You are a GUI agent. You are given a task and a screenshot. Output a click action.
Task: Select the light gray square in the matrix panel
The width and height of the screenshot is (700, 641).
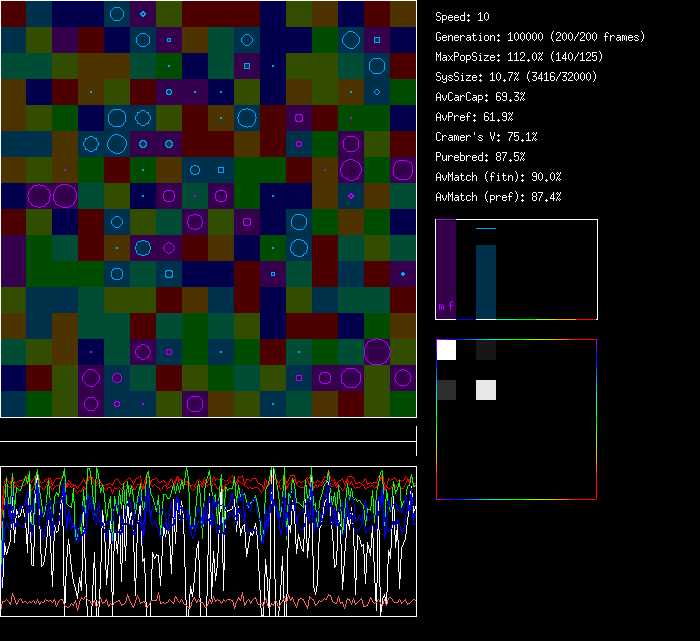click(485, 390)
